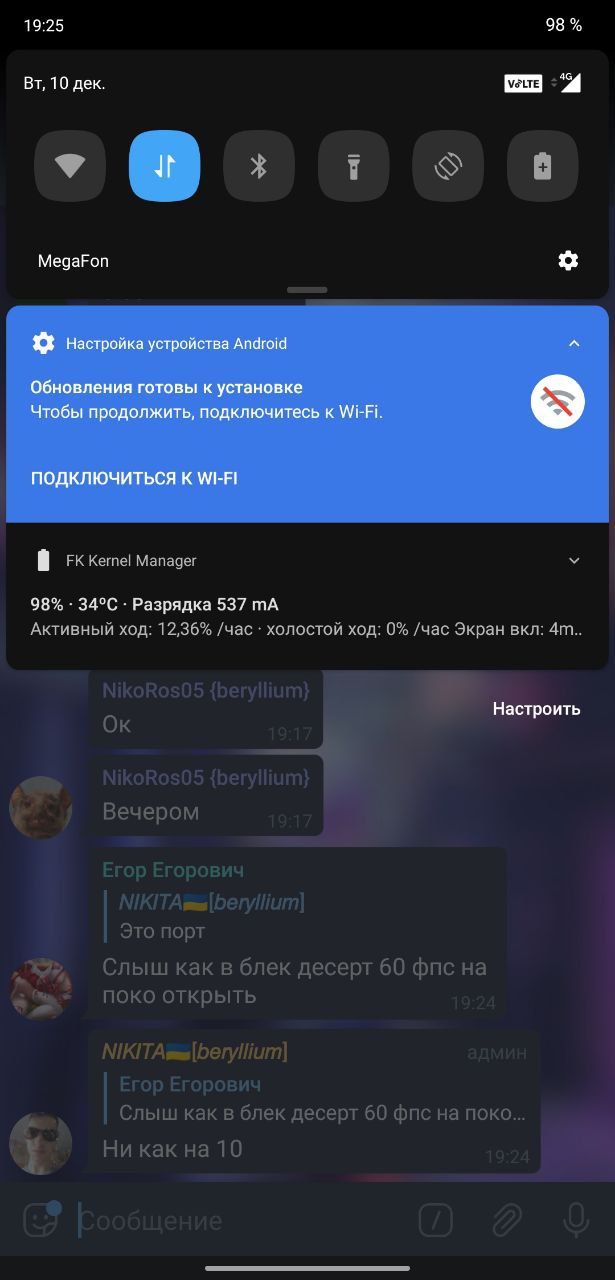Open Егор Егорович's avatar
This screenshot has width=615, height=1280.
point(41,989)
